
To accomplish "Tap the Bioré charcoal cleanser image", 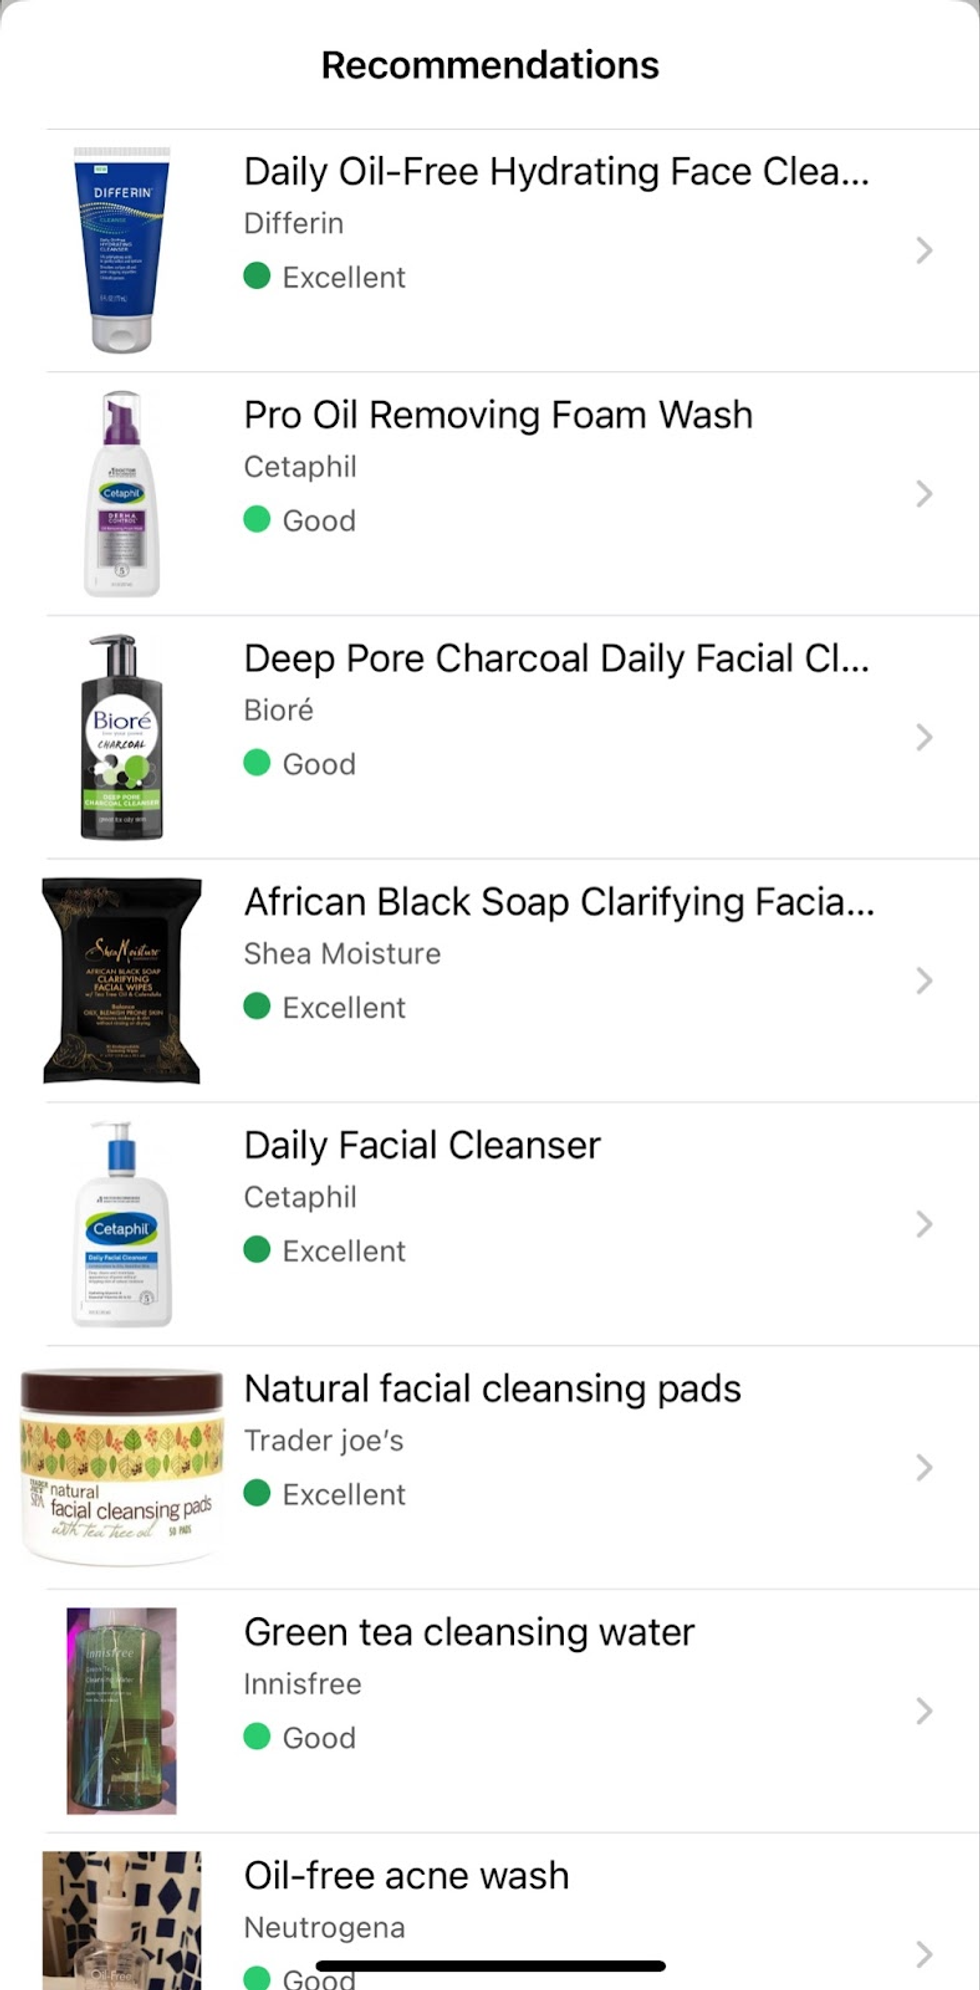I will (x=121, y=737).
